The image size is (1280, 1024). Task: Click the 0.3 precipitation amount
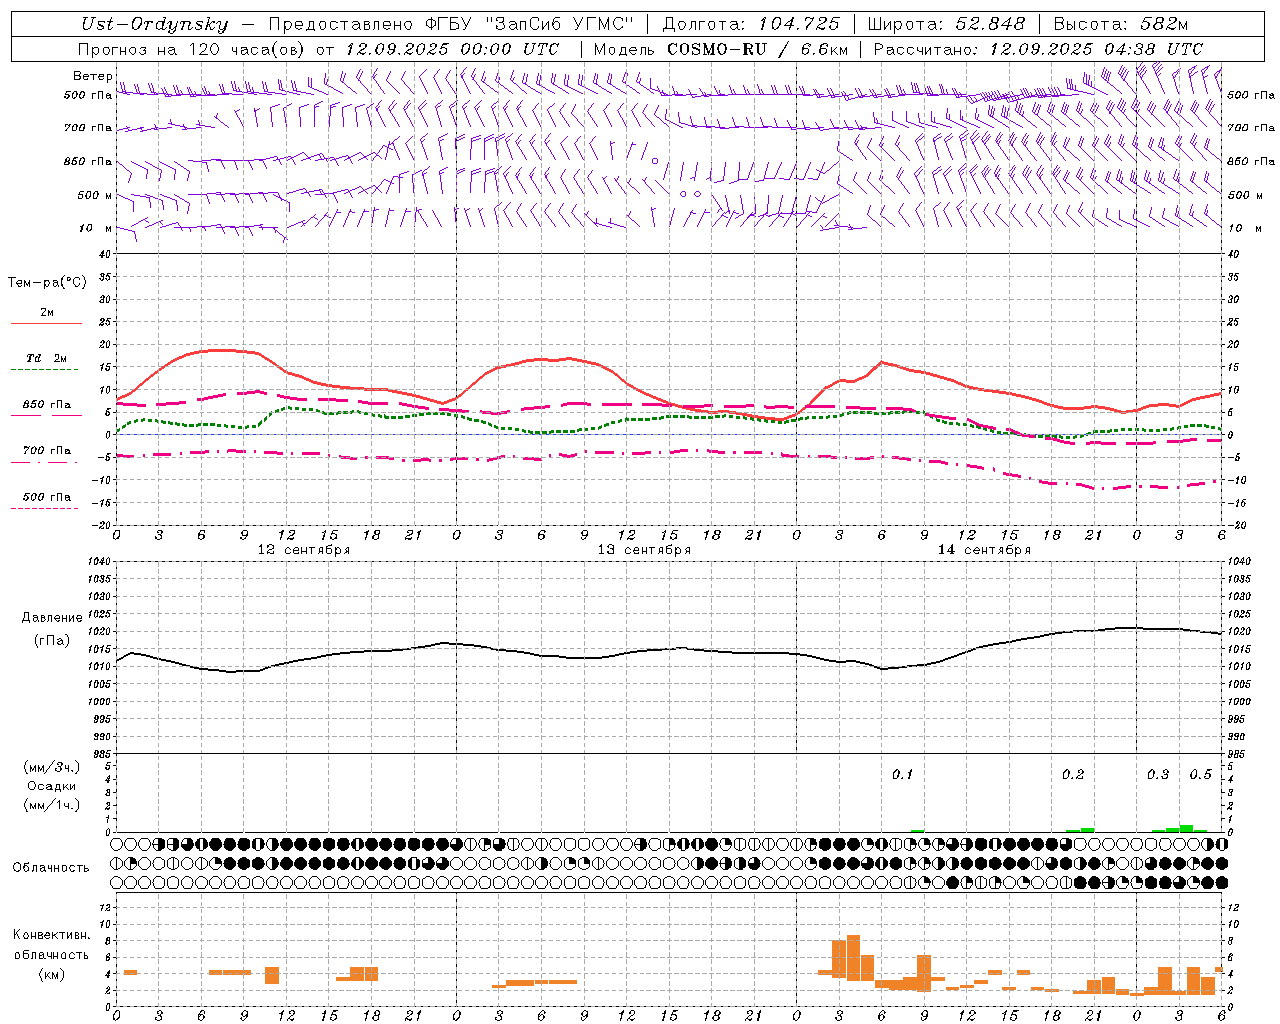1158,775
